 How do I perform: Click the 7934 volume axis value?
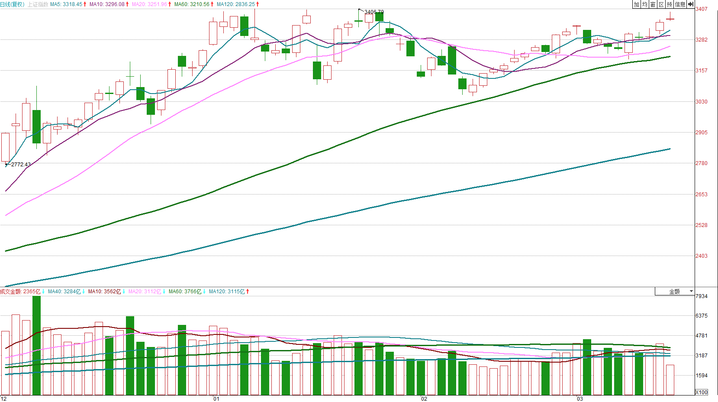[x=702, y=296]
